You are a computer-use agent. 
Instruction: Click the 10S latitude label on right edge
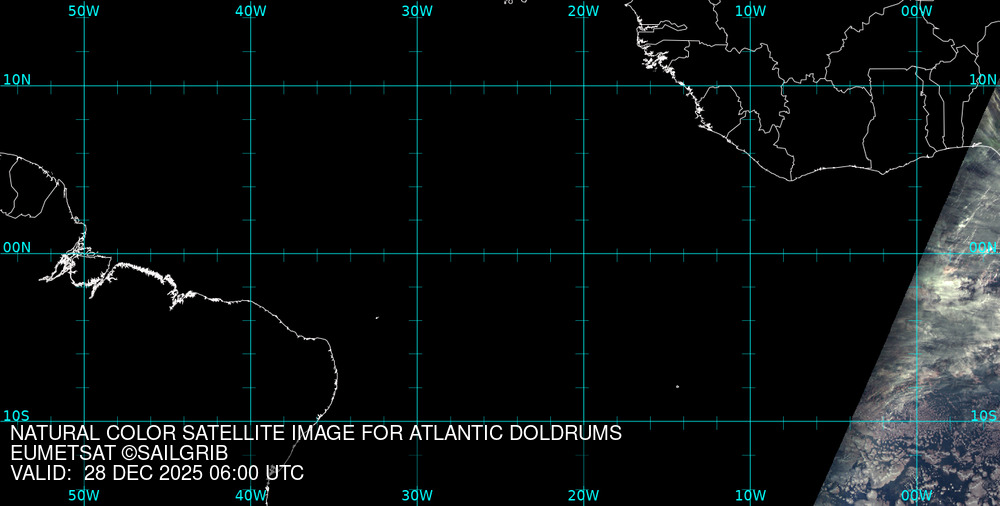[984, 415]
